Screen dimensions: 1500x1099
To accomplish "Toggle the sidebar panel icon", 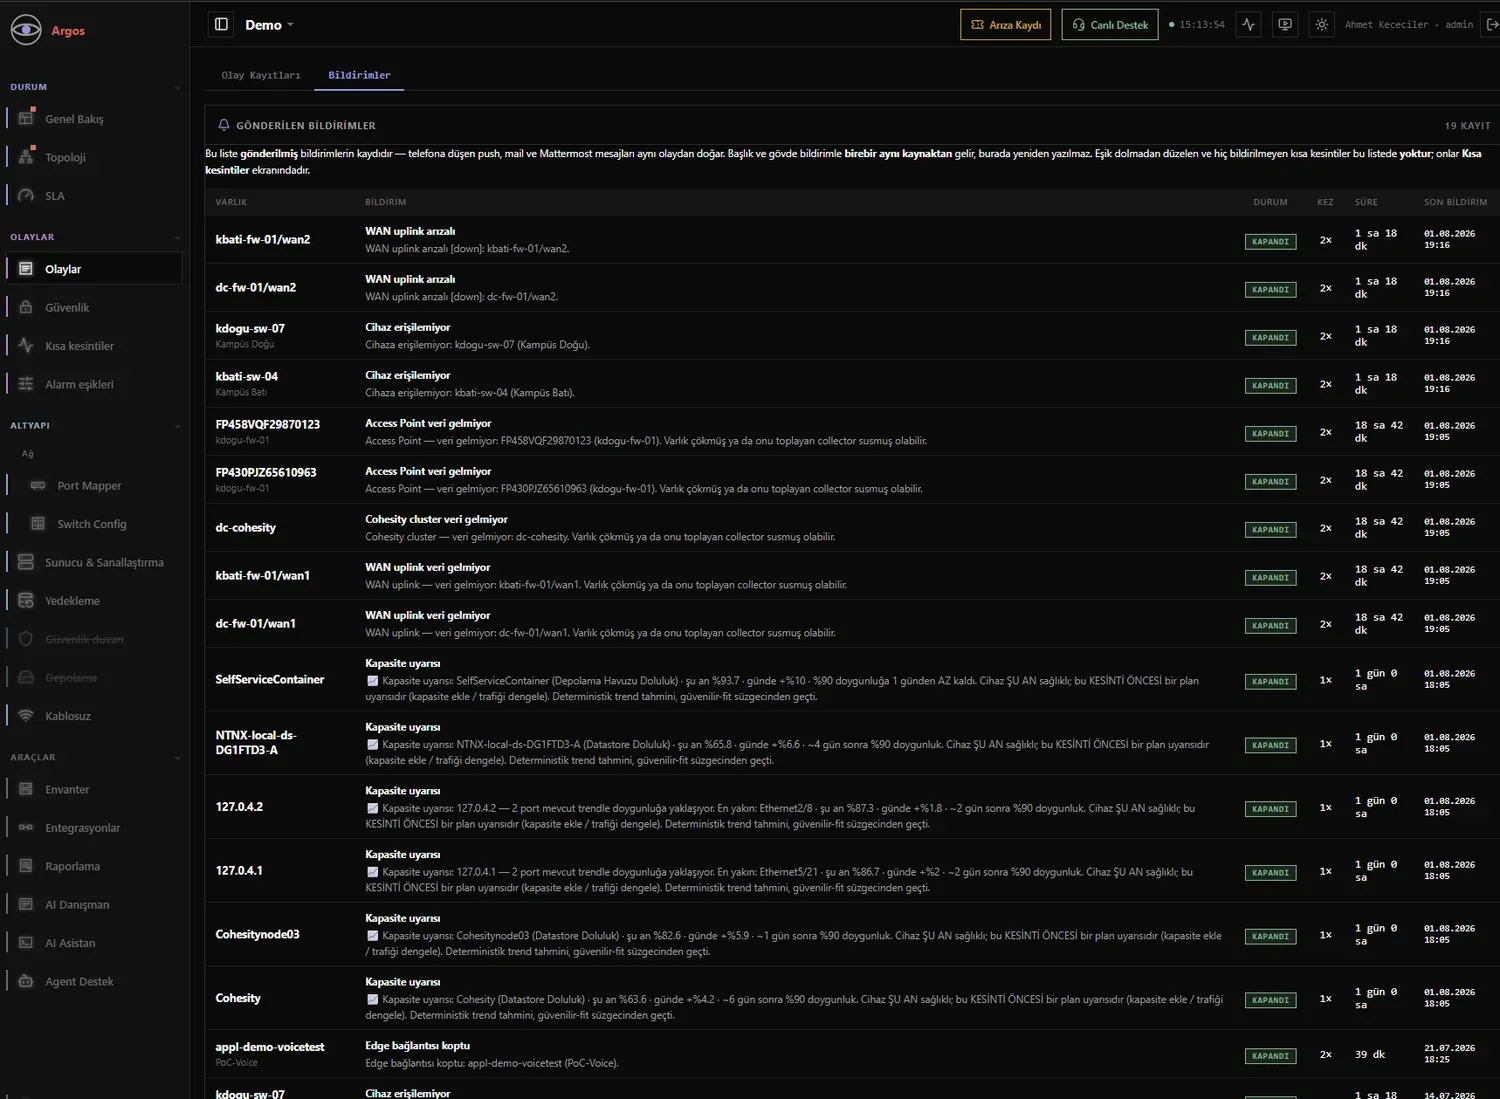I will pyautogui.click(x=222, y=25).
